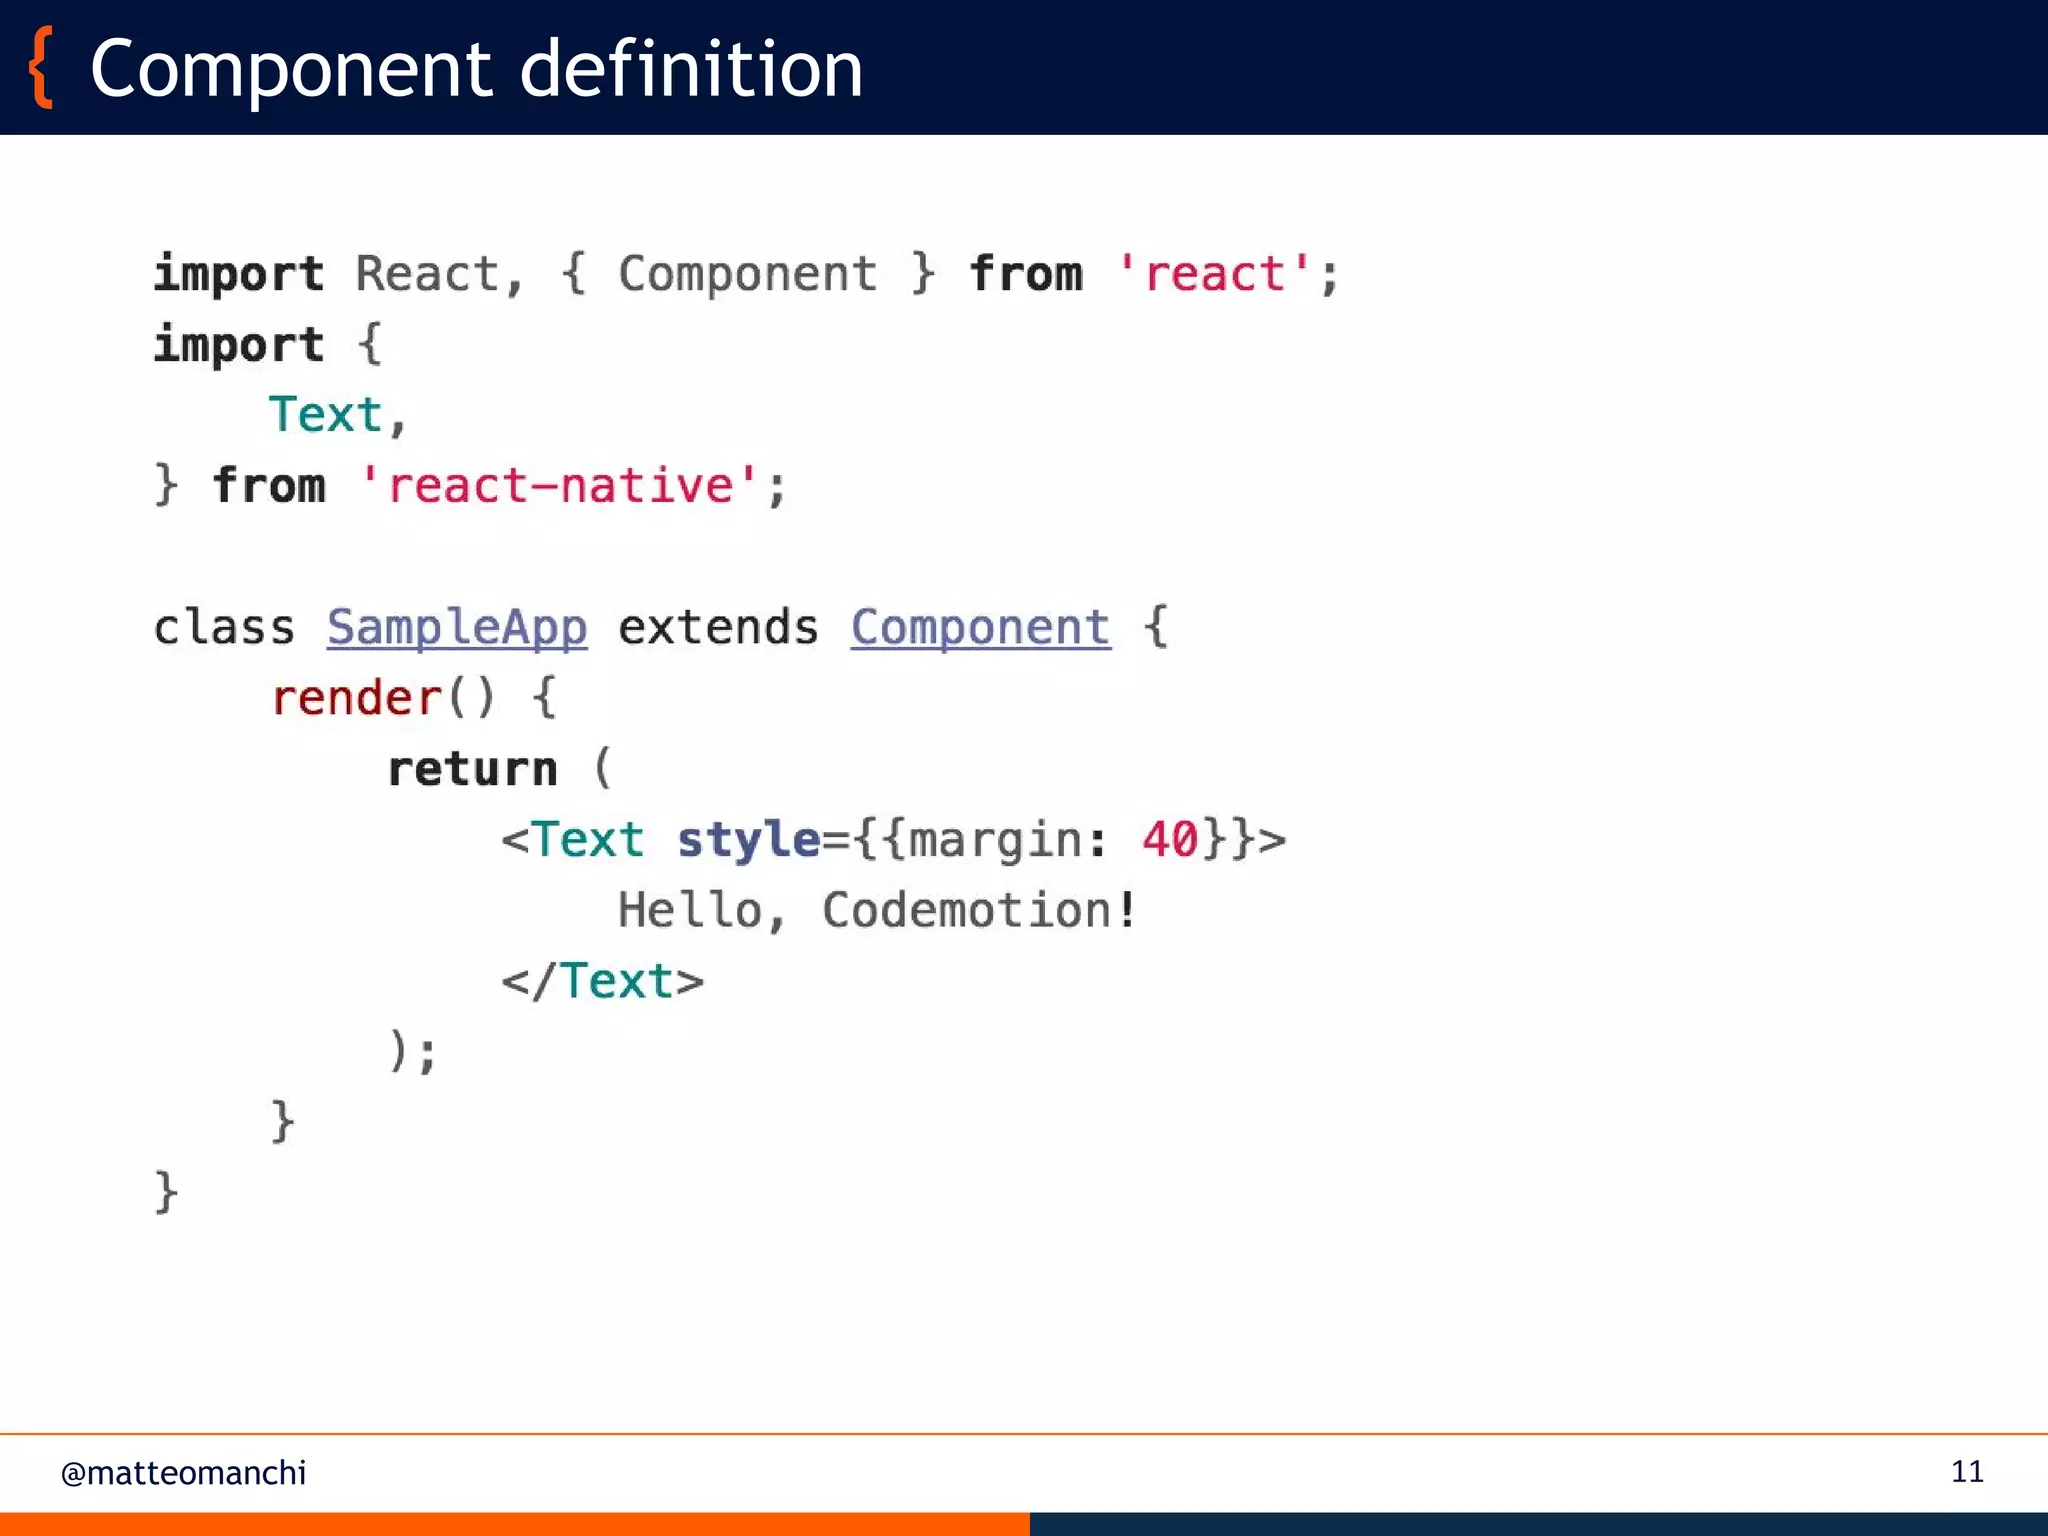Open the underlined Component class link

point(980,629)
